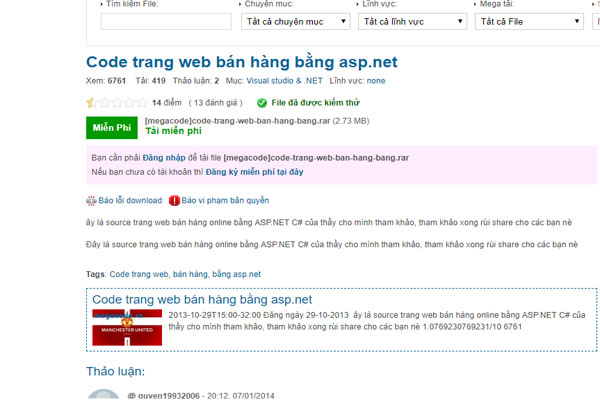Open the 'bằng asp.net' tag
This screenshot has width=600, height=400.
(x=236, y=274)
